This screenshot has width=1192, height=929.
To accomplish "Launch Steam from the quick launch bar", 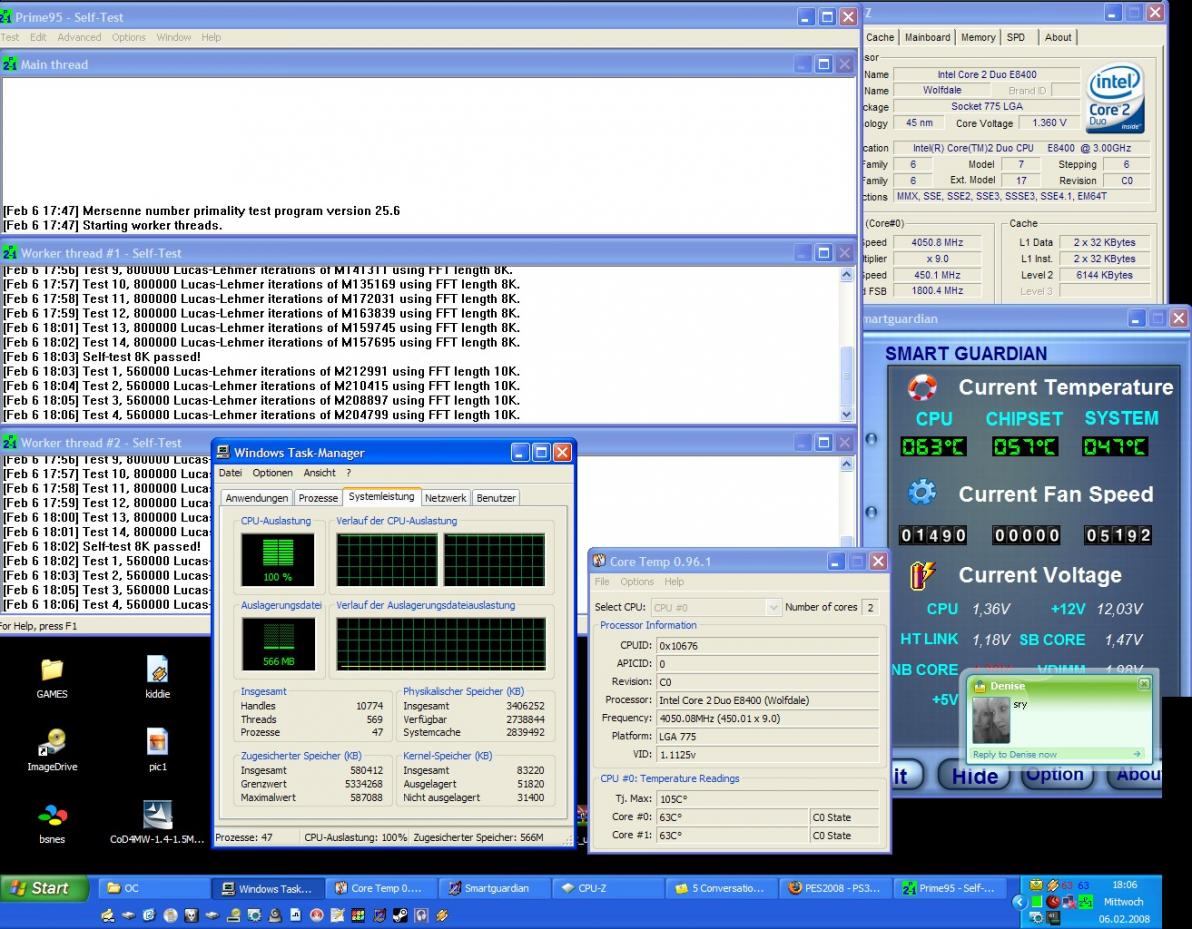I will point(398,914).
